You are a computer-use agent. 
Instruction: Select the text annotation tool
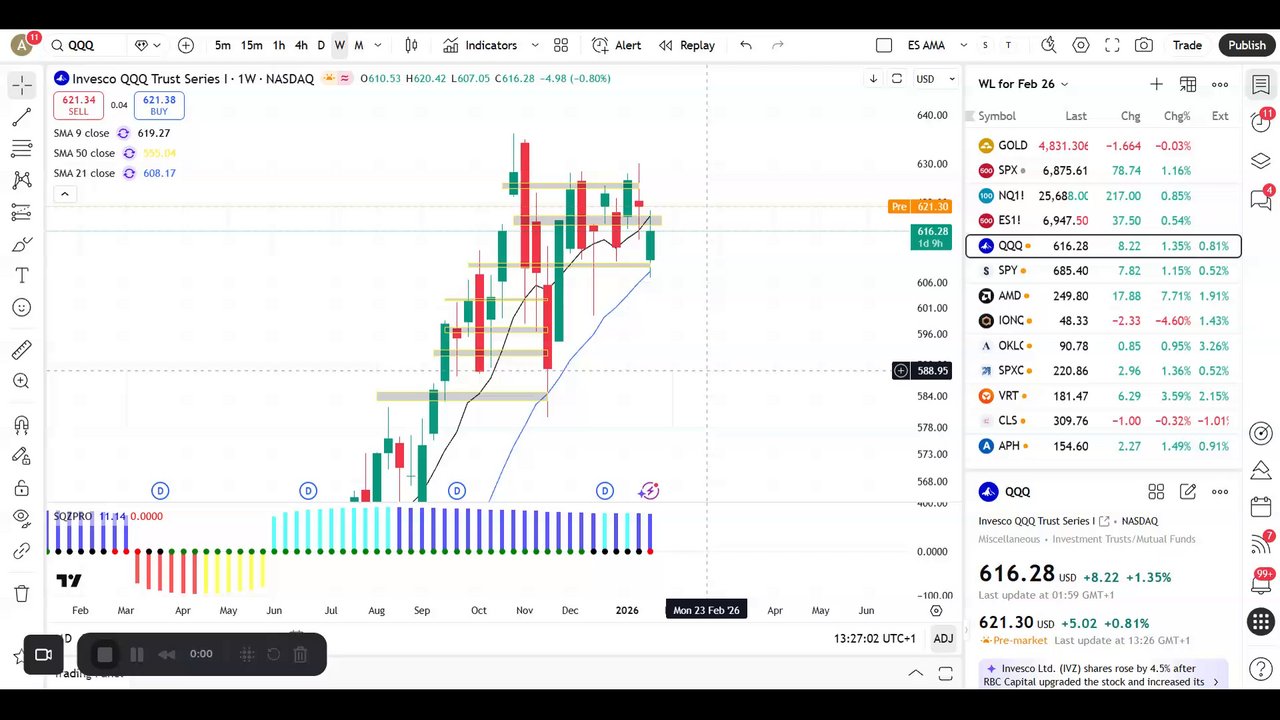pyautogui.click(x=22, y=276)
